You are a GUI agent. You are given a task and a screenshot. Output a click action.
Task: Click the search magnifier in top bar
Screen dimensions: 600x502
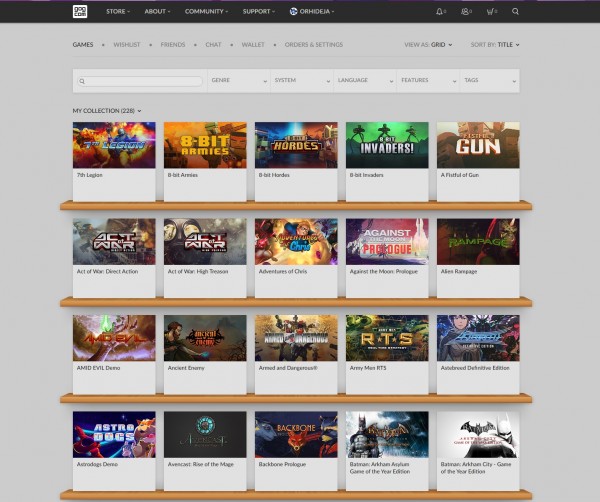[x=515, y=11]
